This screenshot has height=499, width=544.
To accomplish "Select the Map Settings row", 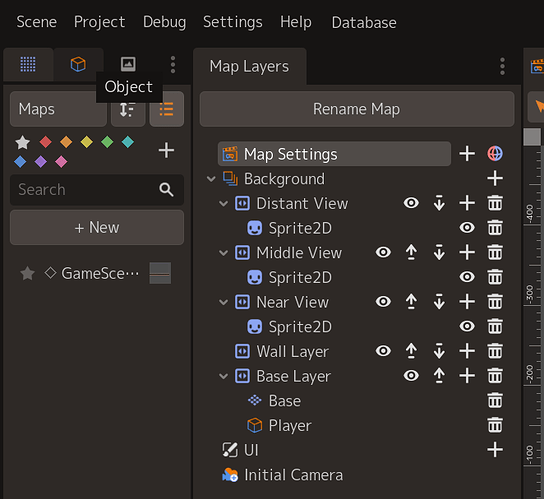I will click(334, 154).
